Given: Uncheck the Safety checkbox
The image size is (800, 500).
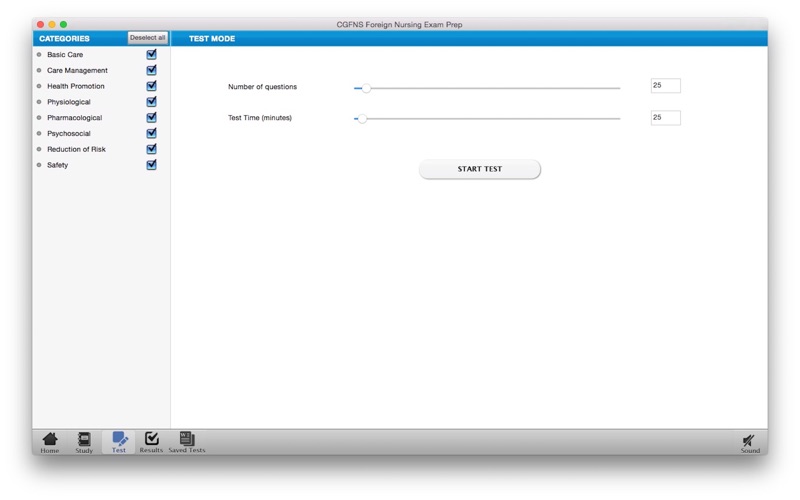Looking at the screenshot, I should coord(152,165).
